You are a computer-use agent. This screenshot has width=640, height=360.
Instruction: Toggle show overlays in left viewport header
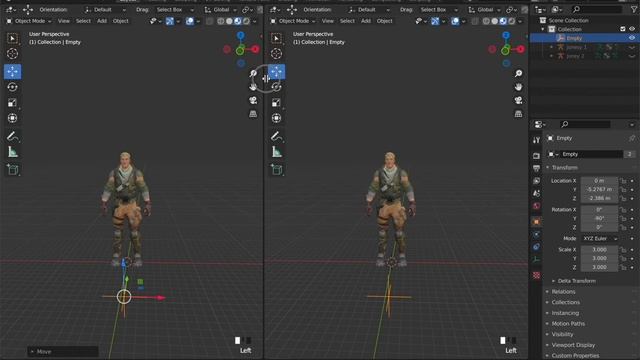[x=190, y=21]
